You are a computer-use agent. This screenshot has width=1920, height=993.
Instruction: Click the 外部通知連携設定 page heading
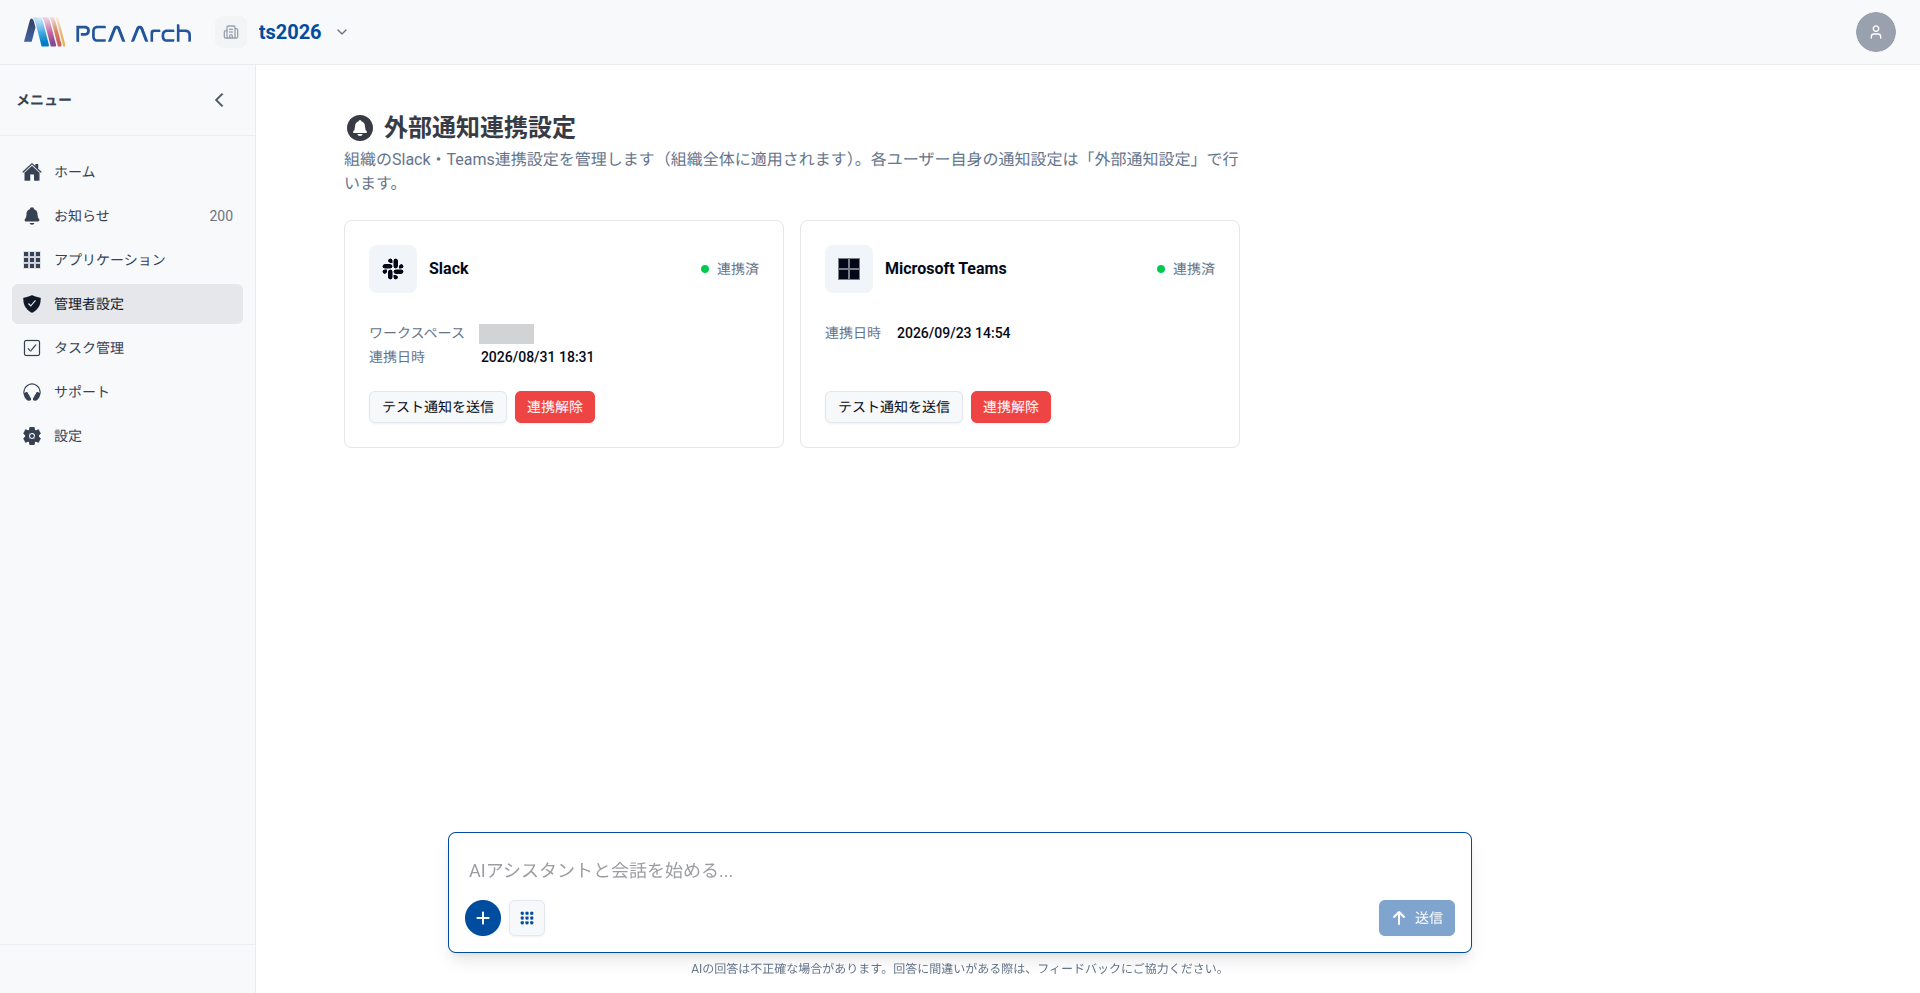point(480,128)
